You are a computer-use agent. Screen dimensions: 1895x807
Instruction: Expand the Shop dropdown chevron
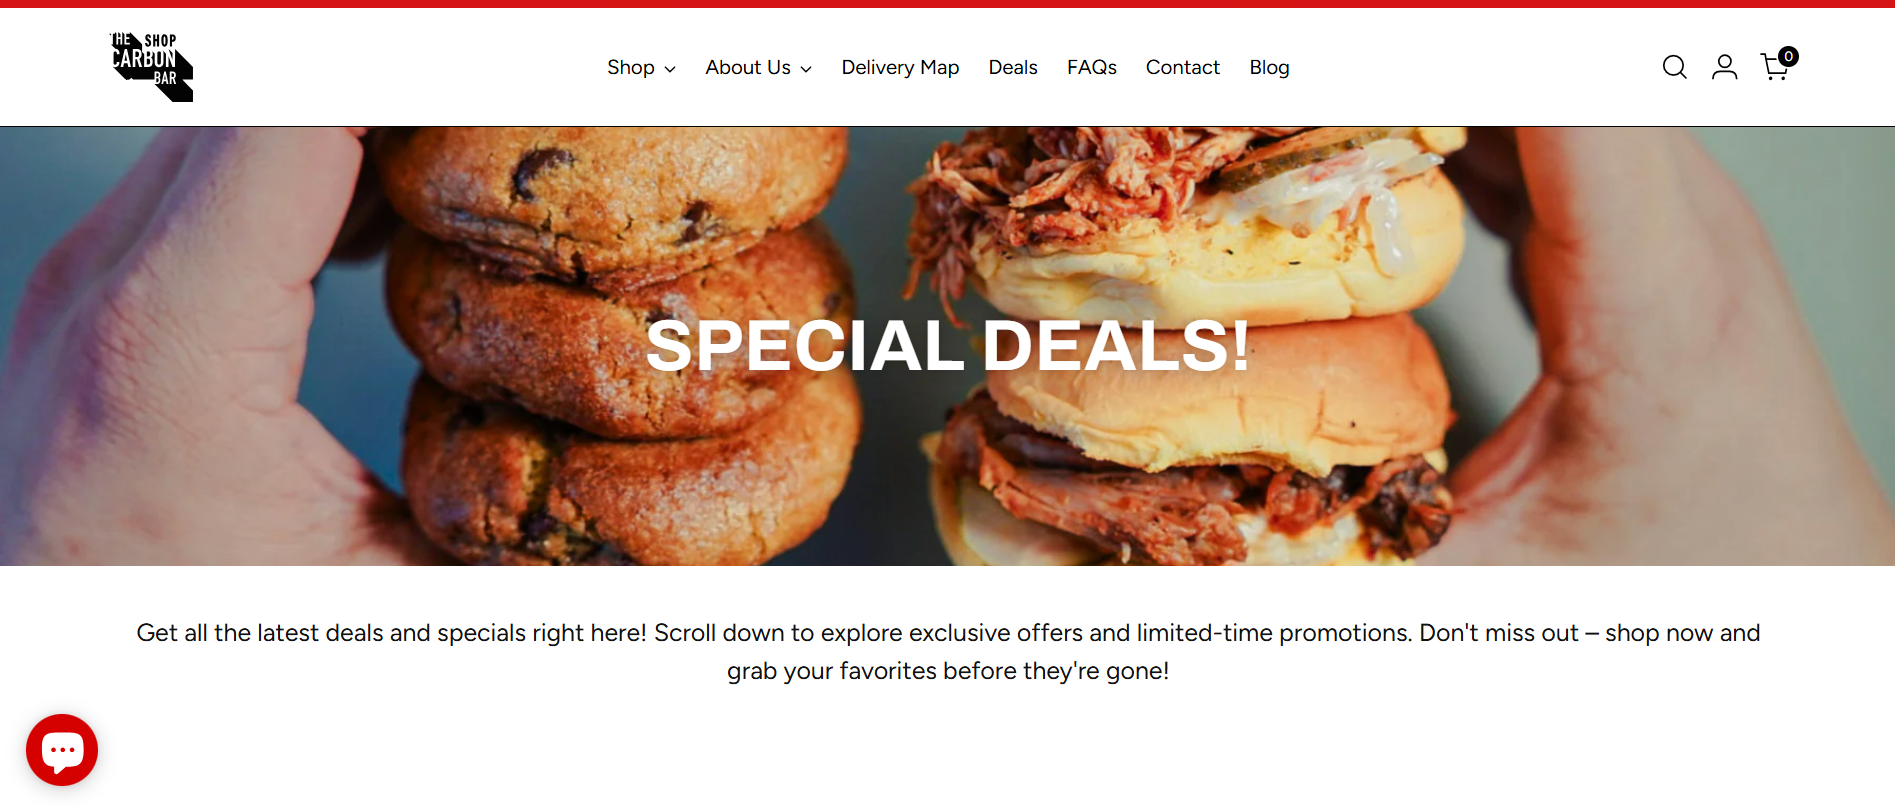click(x=670, y=69)
